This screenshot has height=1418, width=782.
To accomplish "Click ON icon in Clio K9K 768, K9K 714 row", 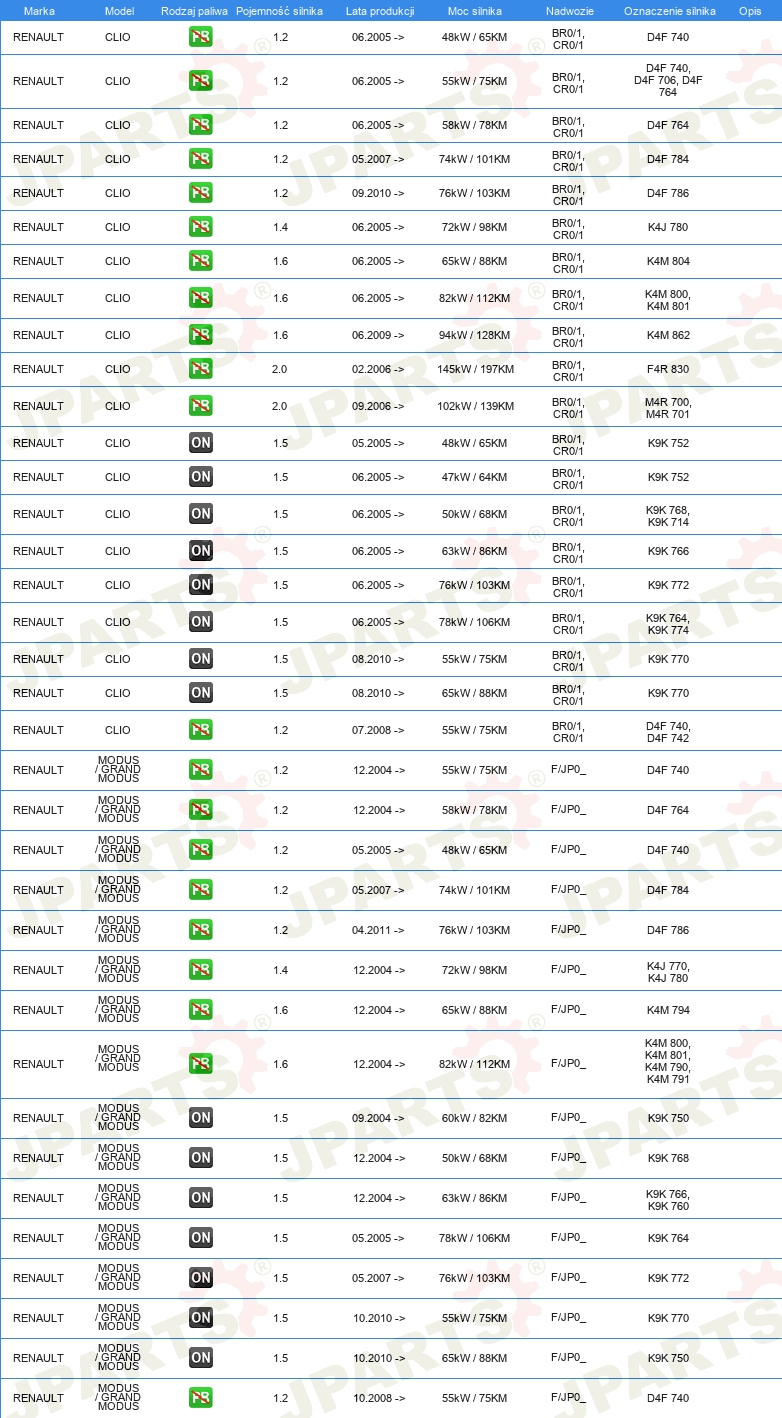I will 201,514.
